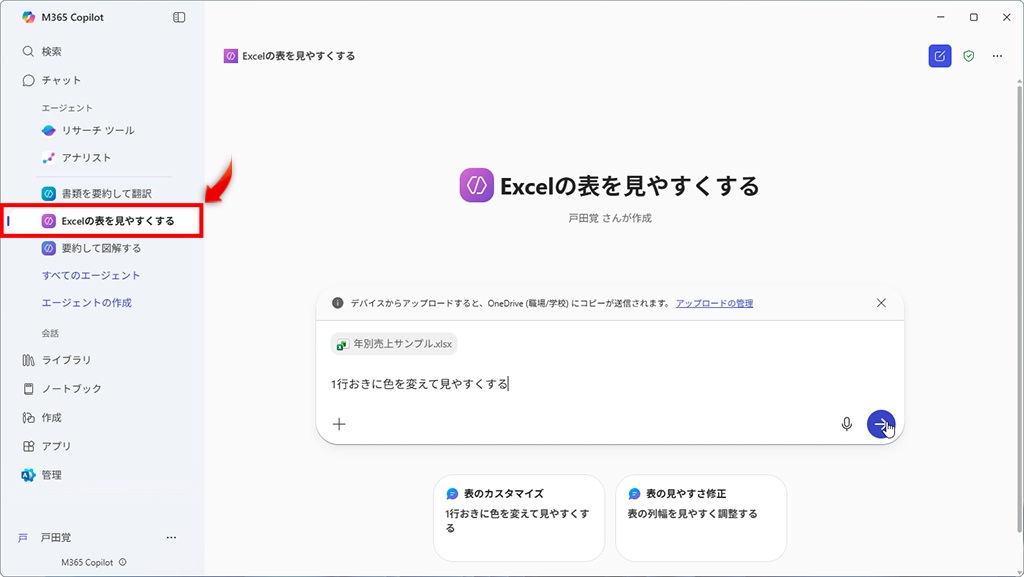The image size is (1024, 577).
Task: Open the 書類を要約して翻訳 agent
Action: click(x=106, y=193)
